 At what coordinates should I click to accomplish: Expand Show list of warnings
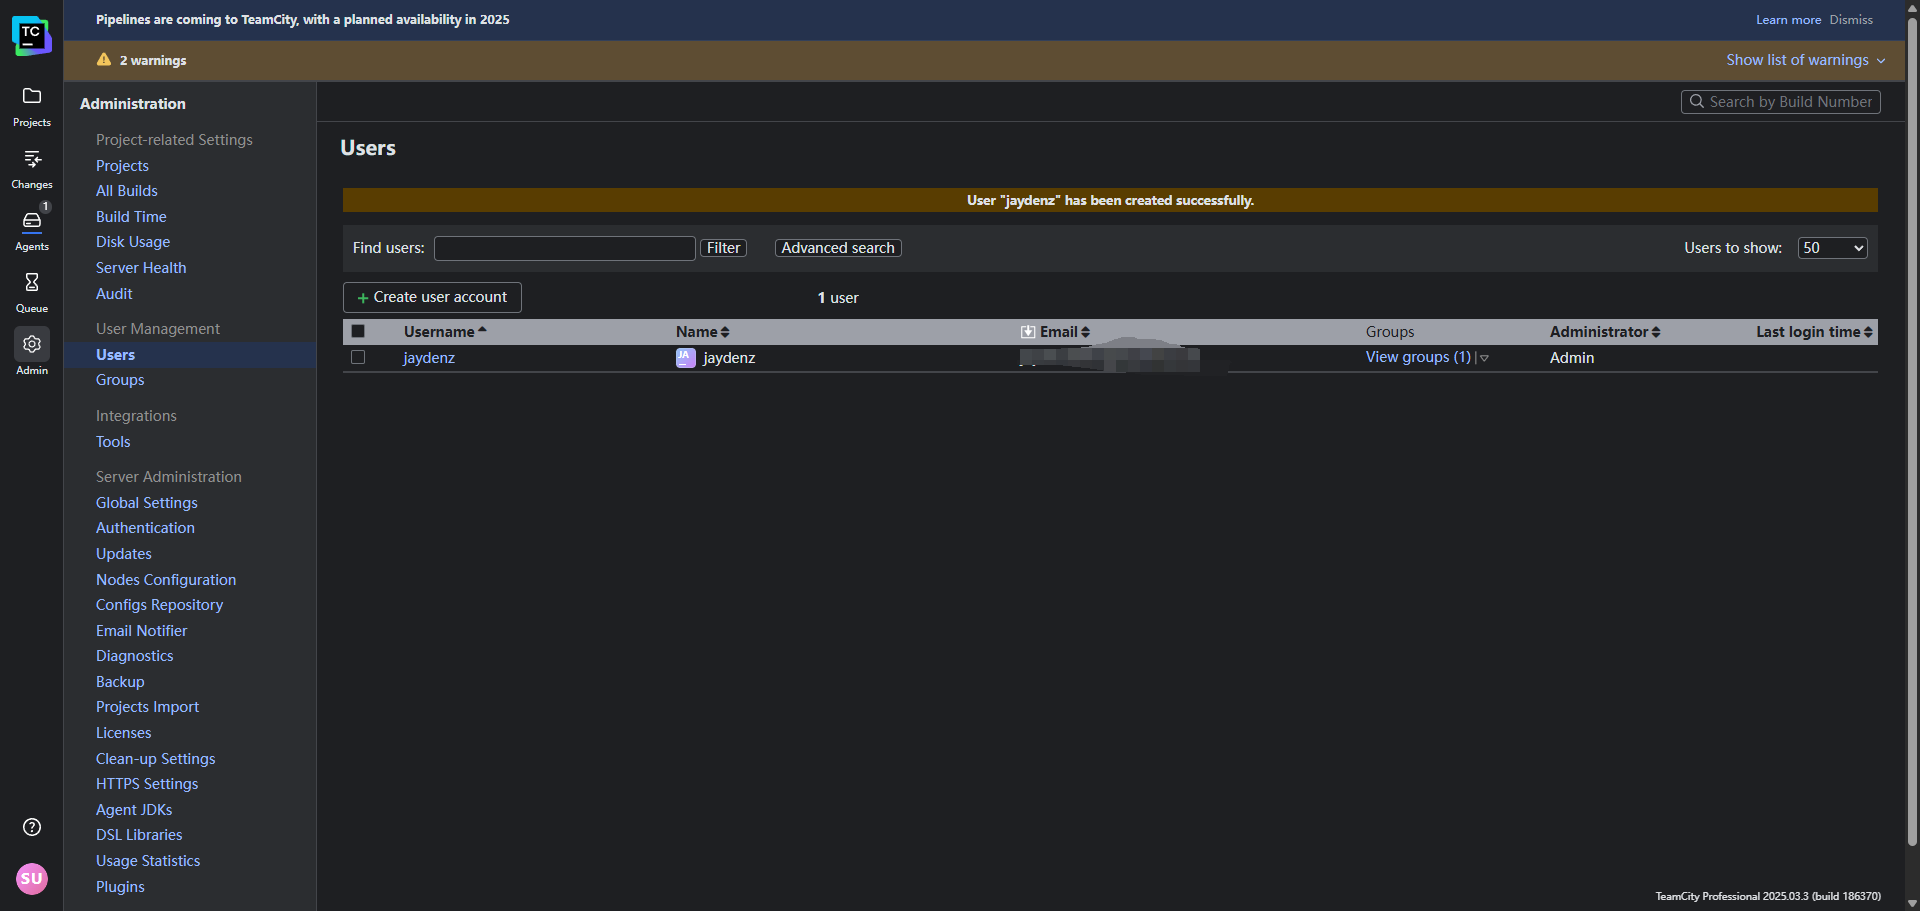coord(1805,60)
